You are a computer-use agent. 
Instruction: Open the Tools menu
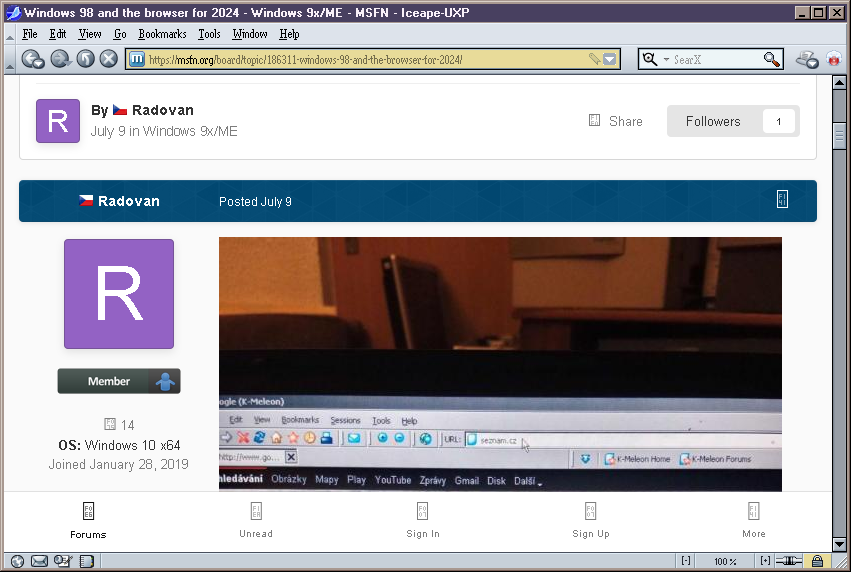(x=209, y=34)
